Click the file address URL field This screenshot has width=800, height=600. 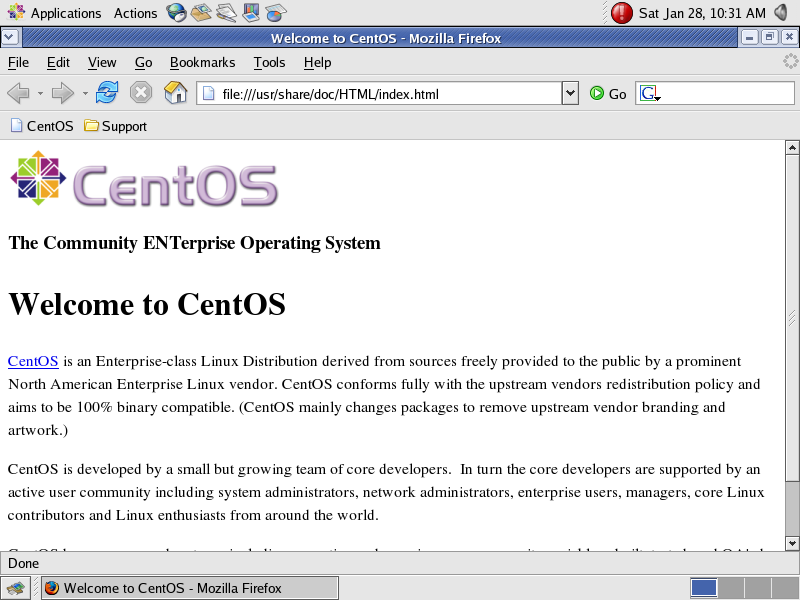[385, 94]
